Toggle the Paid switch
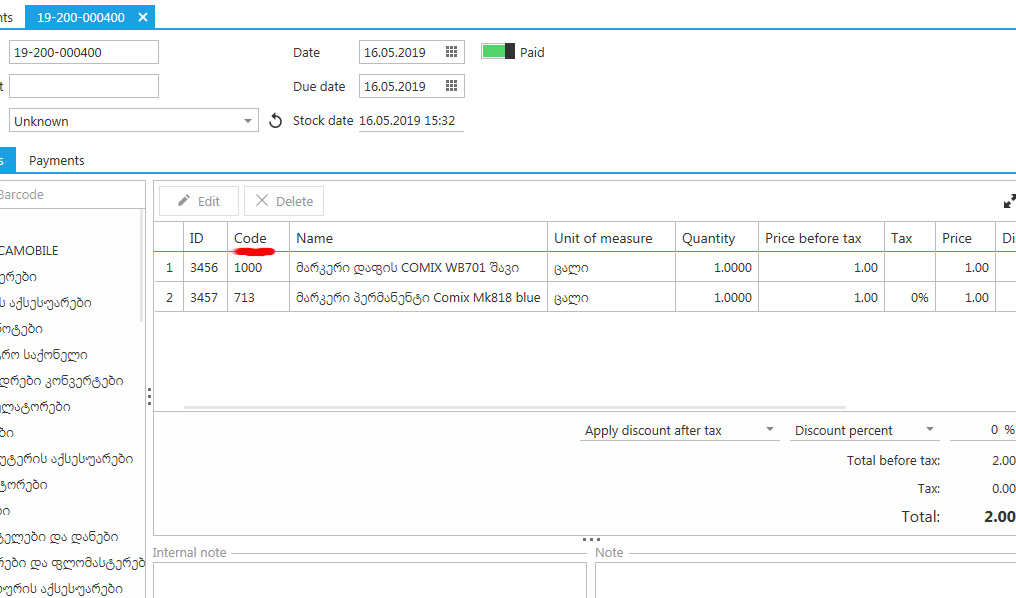1016x598 pixels. [498, 52]
